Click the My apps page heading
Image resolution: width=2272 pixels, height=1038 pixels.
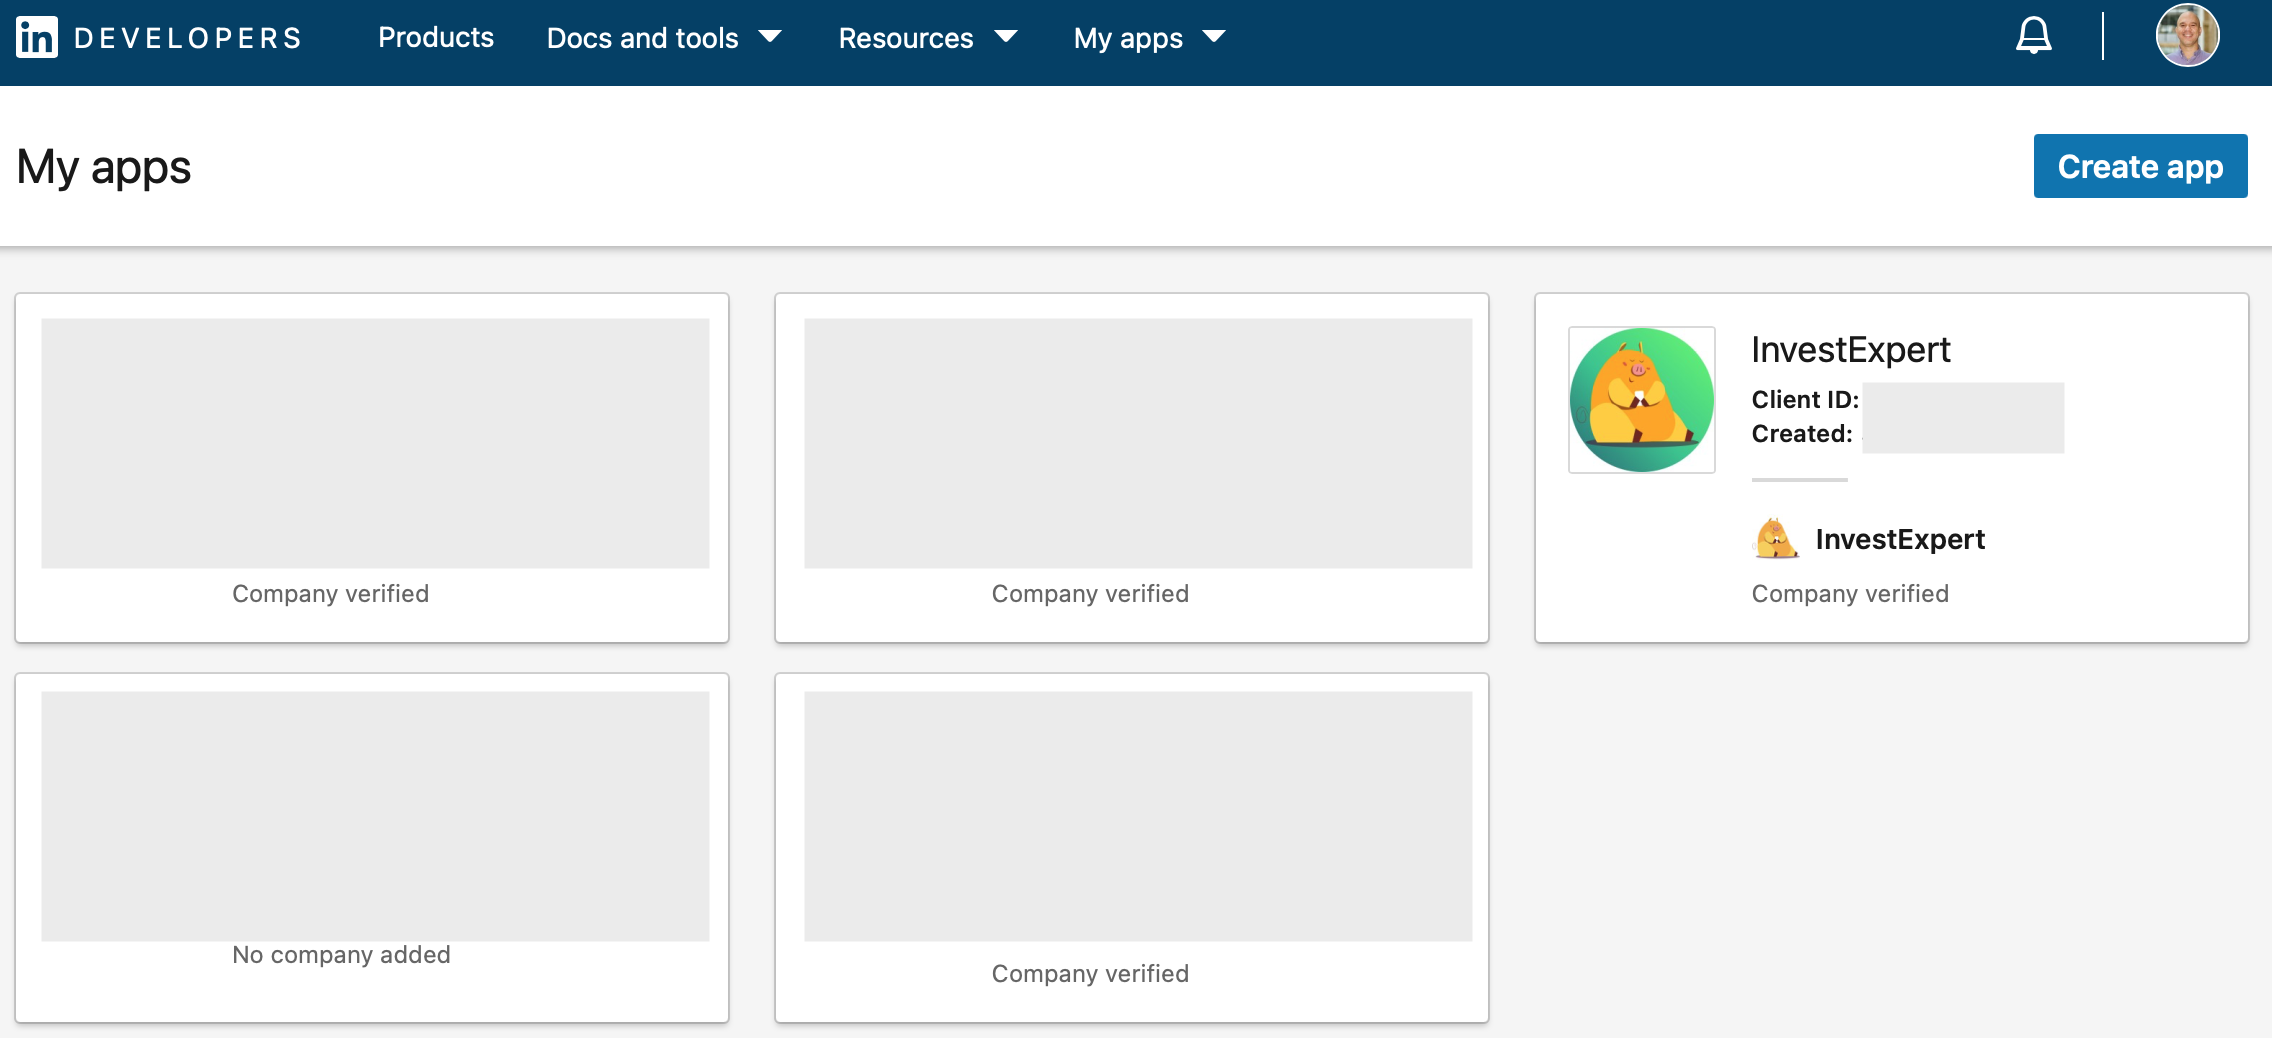coord(104,167)
